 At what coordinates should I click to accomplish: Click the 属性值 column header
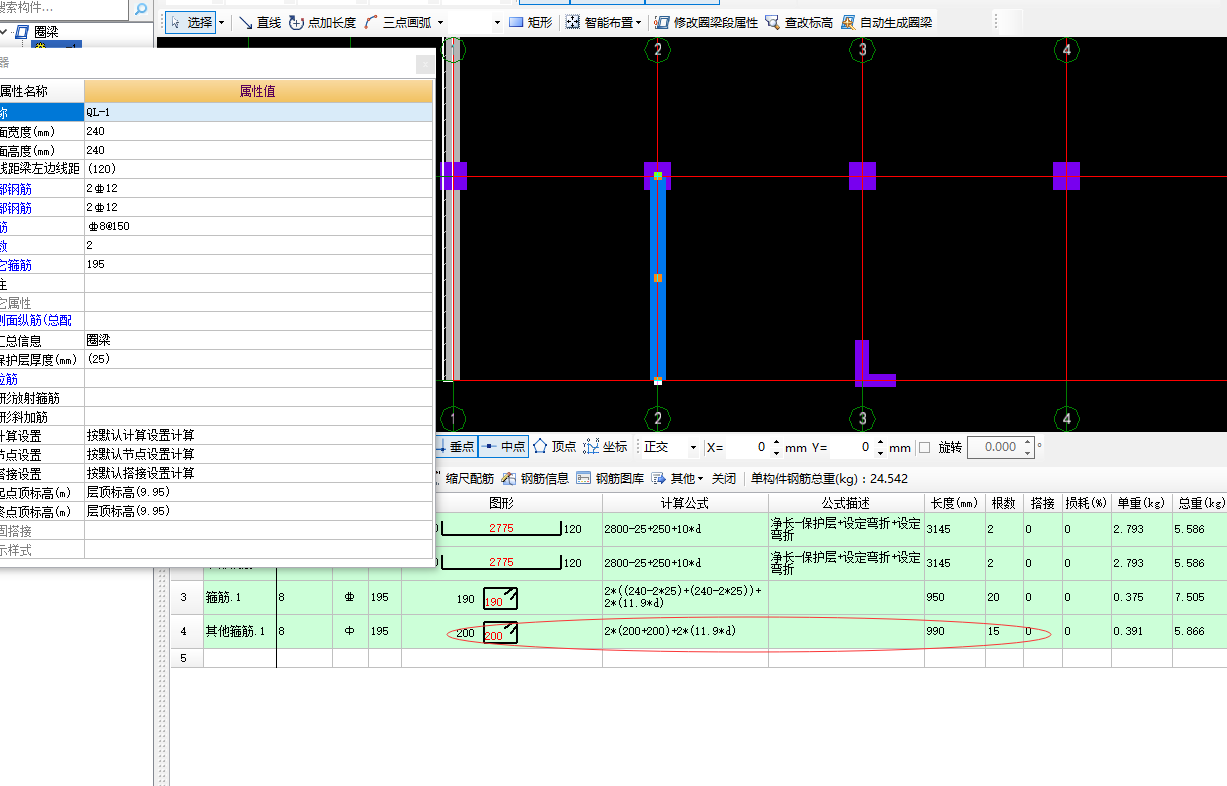(x=258, y=91)
